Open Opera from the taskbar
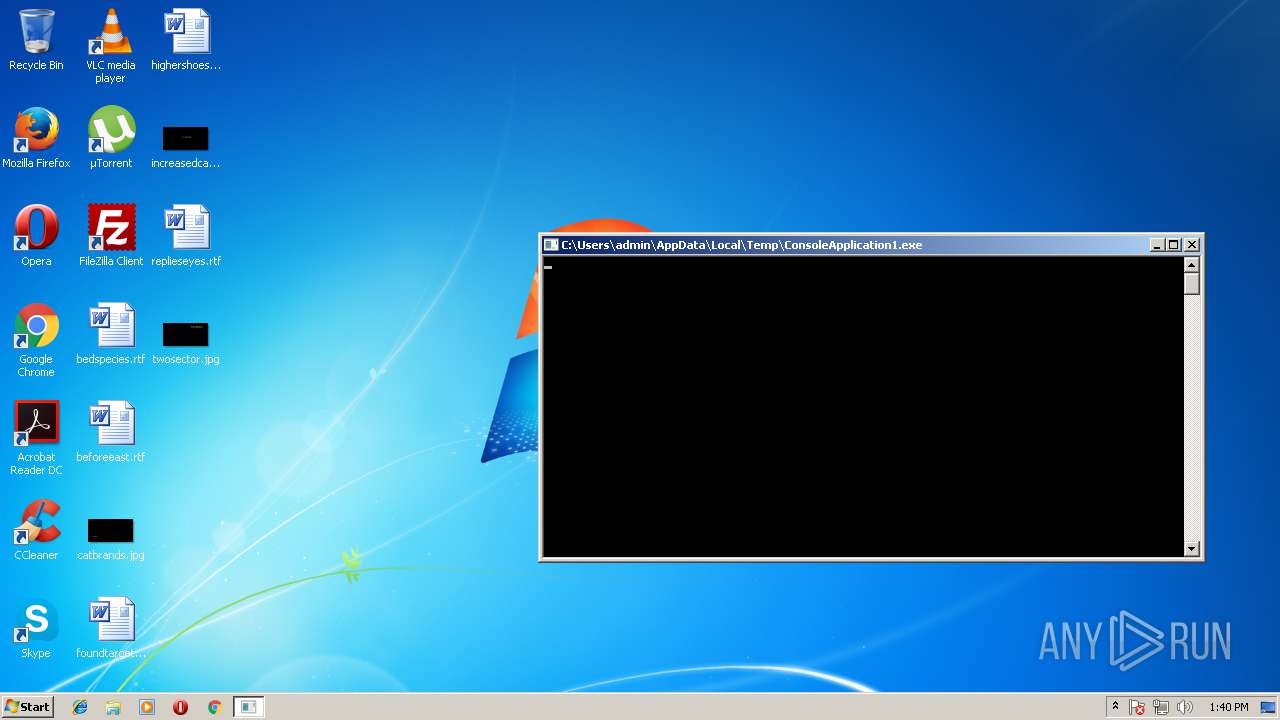The width and height of the screenshot is (1280, 720). (180, 707)
